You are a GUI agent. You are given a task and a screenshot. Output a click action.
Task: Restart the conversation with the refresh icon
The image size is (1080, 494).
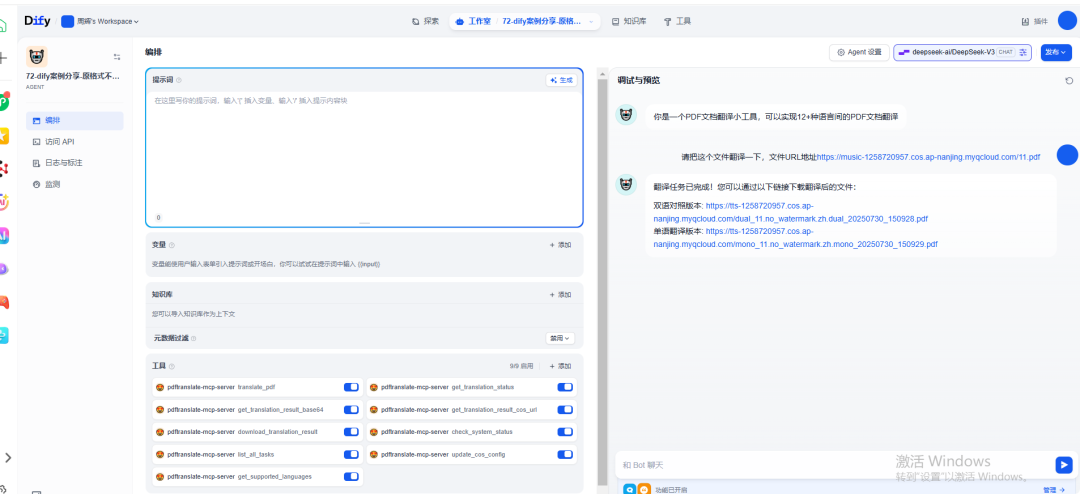pyautogui.click(x=1069, y=81)
